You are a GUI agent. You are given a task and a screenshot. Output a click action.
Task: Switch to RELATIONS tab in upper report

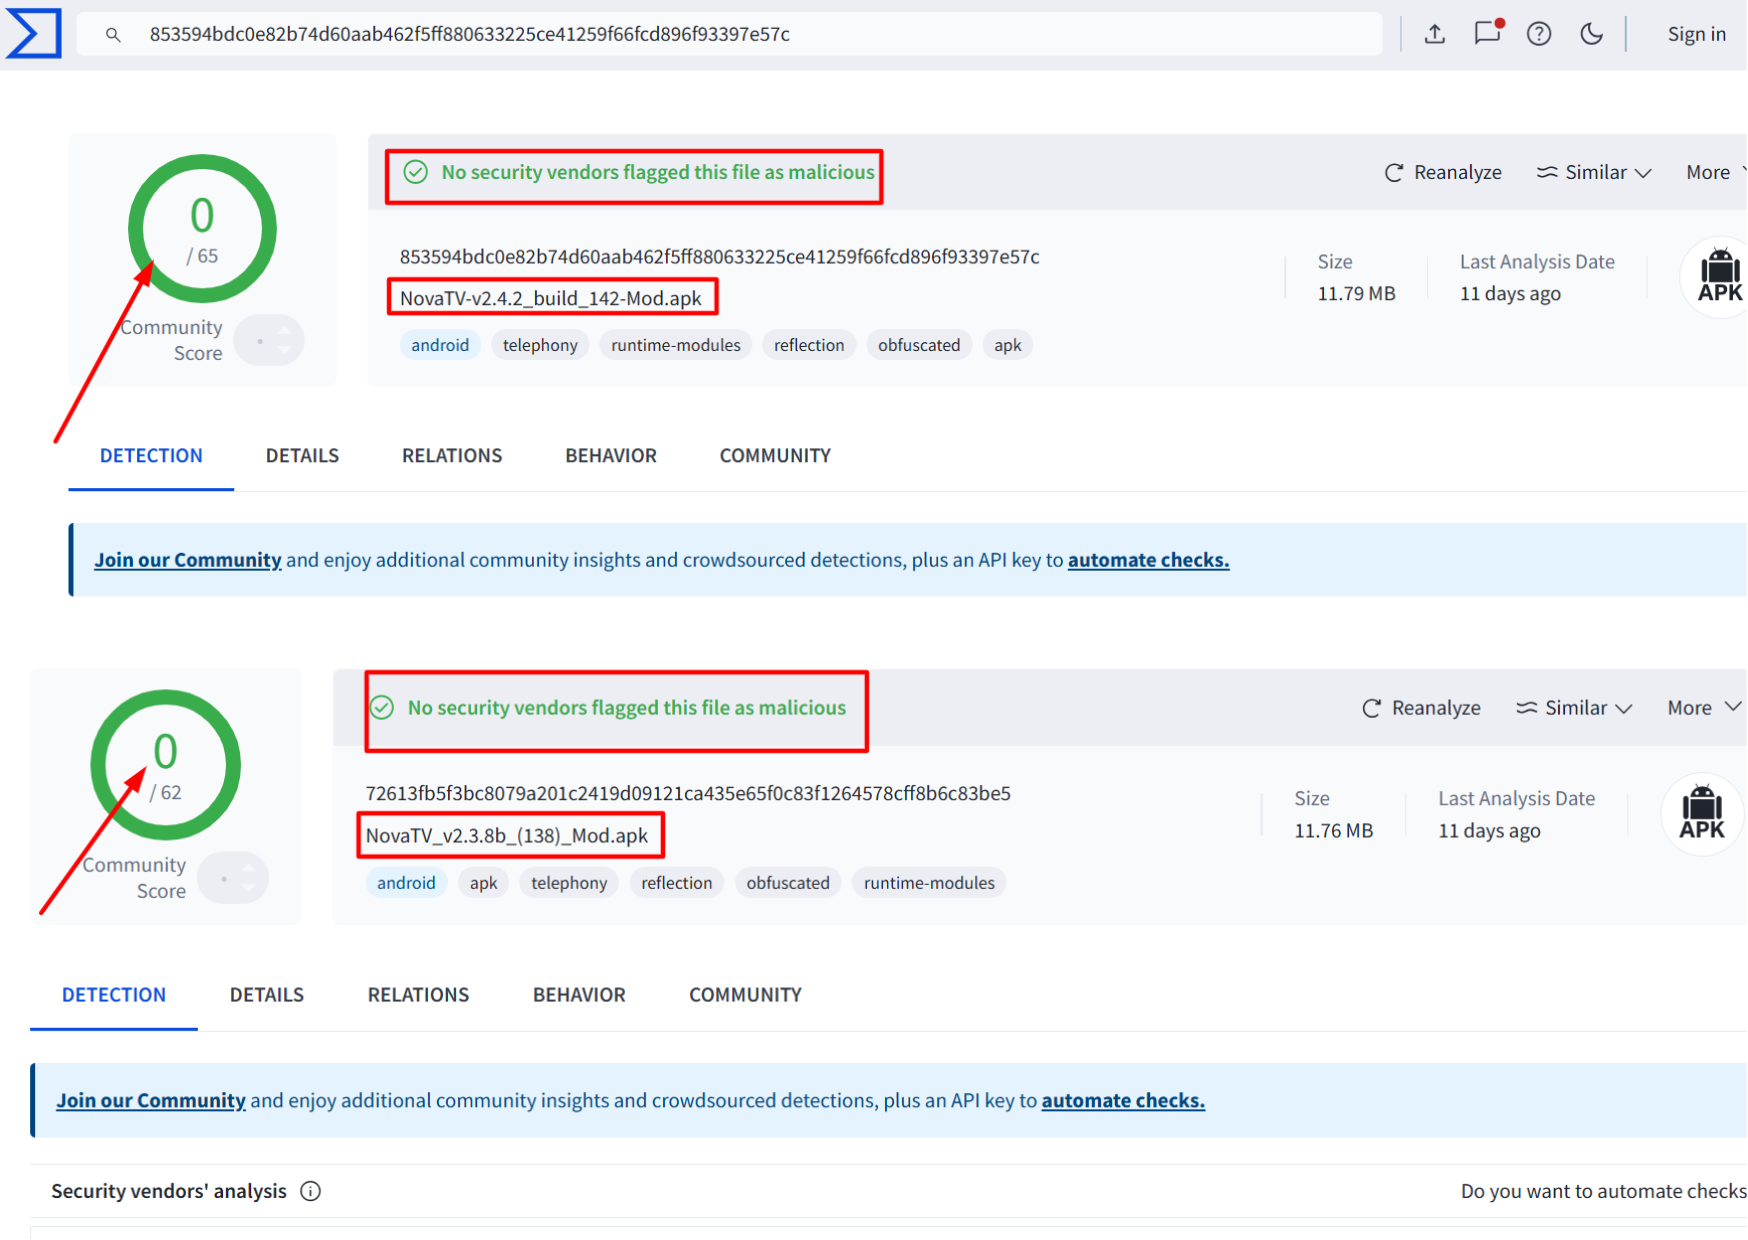click(452, 456)
